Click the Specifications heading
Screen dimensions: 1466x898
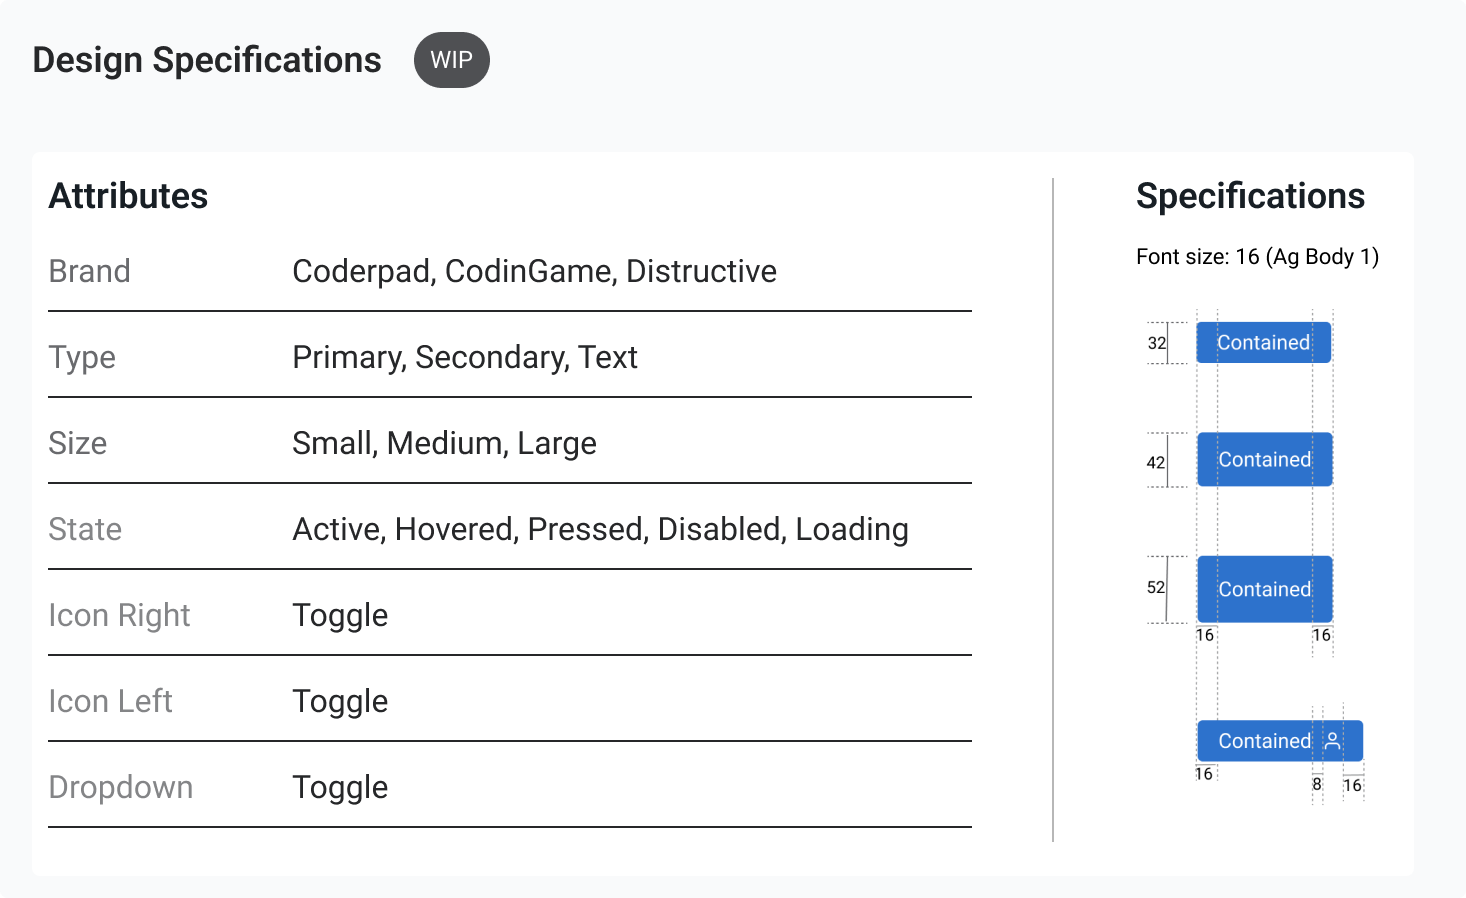point(1250,196)
